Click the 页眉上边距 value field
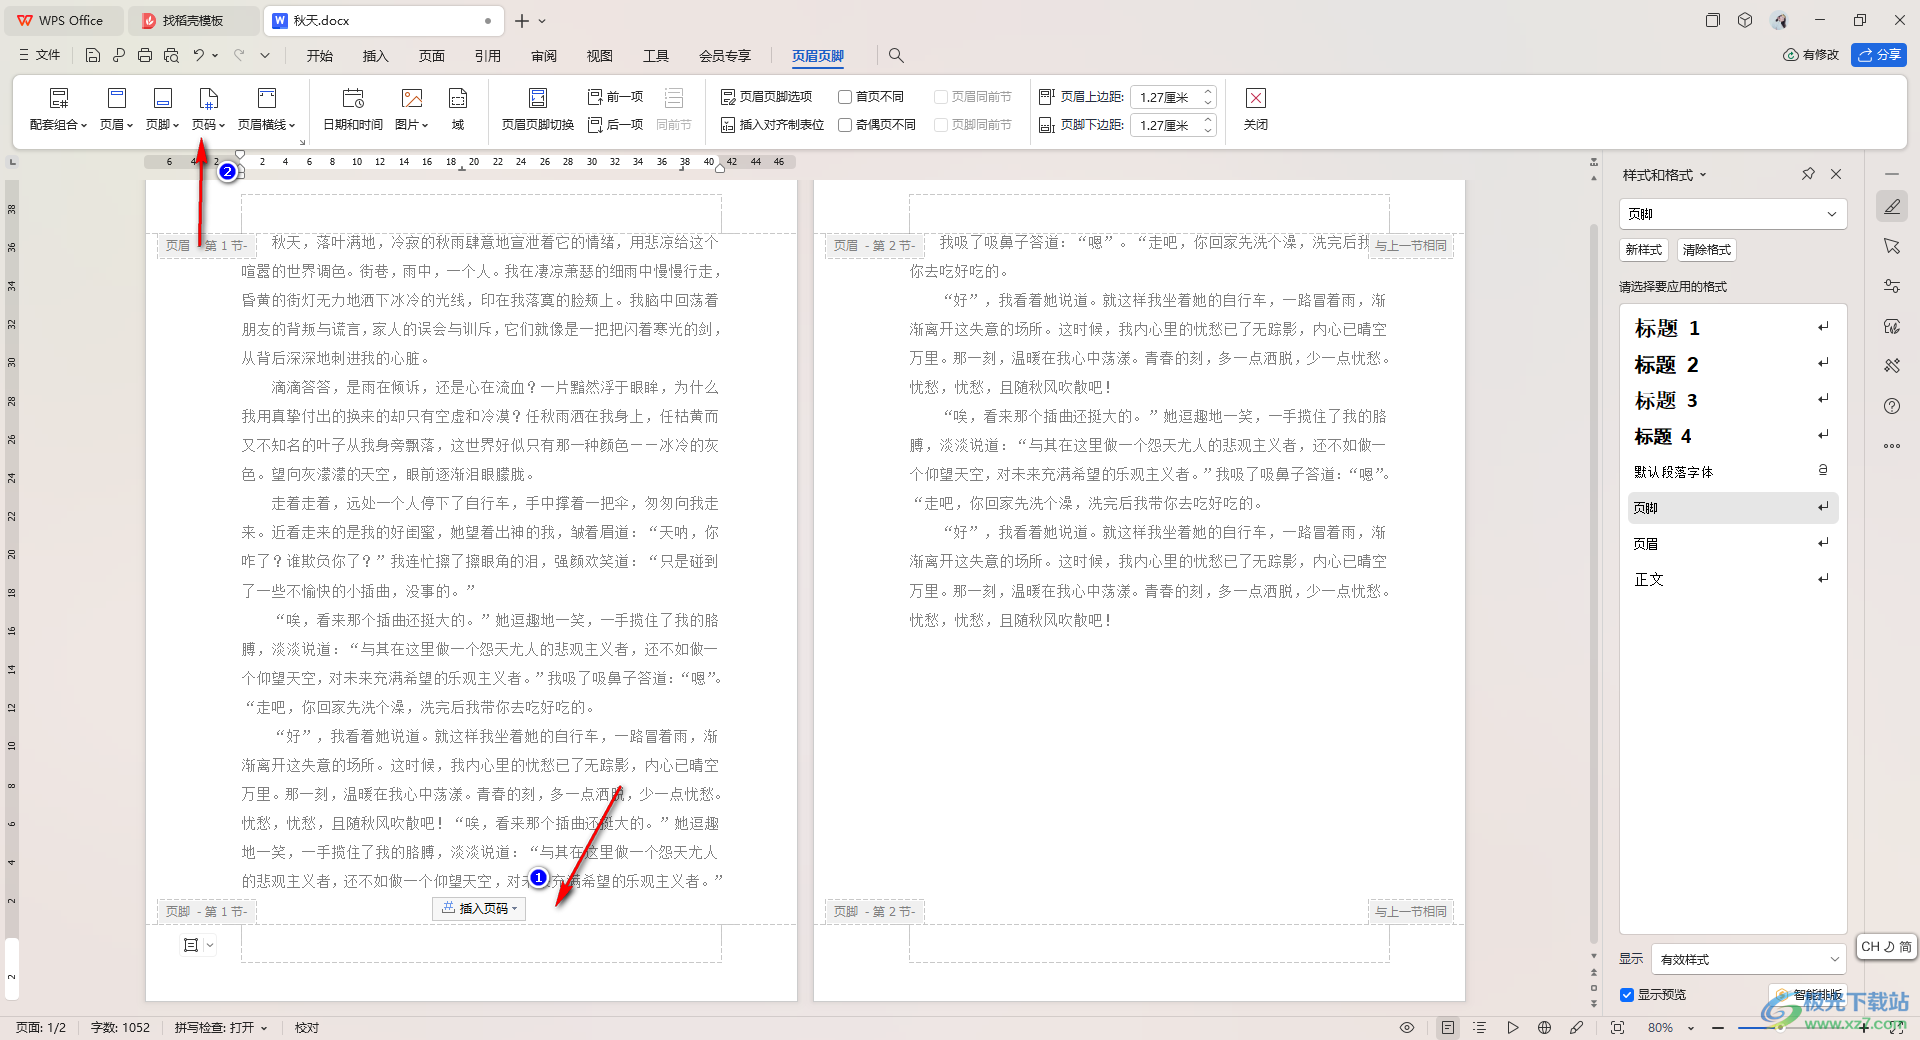 point(1166,97)
